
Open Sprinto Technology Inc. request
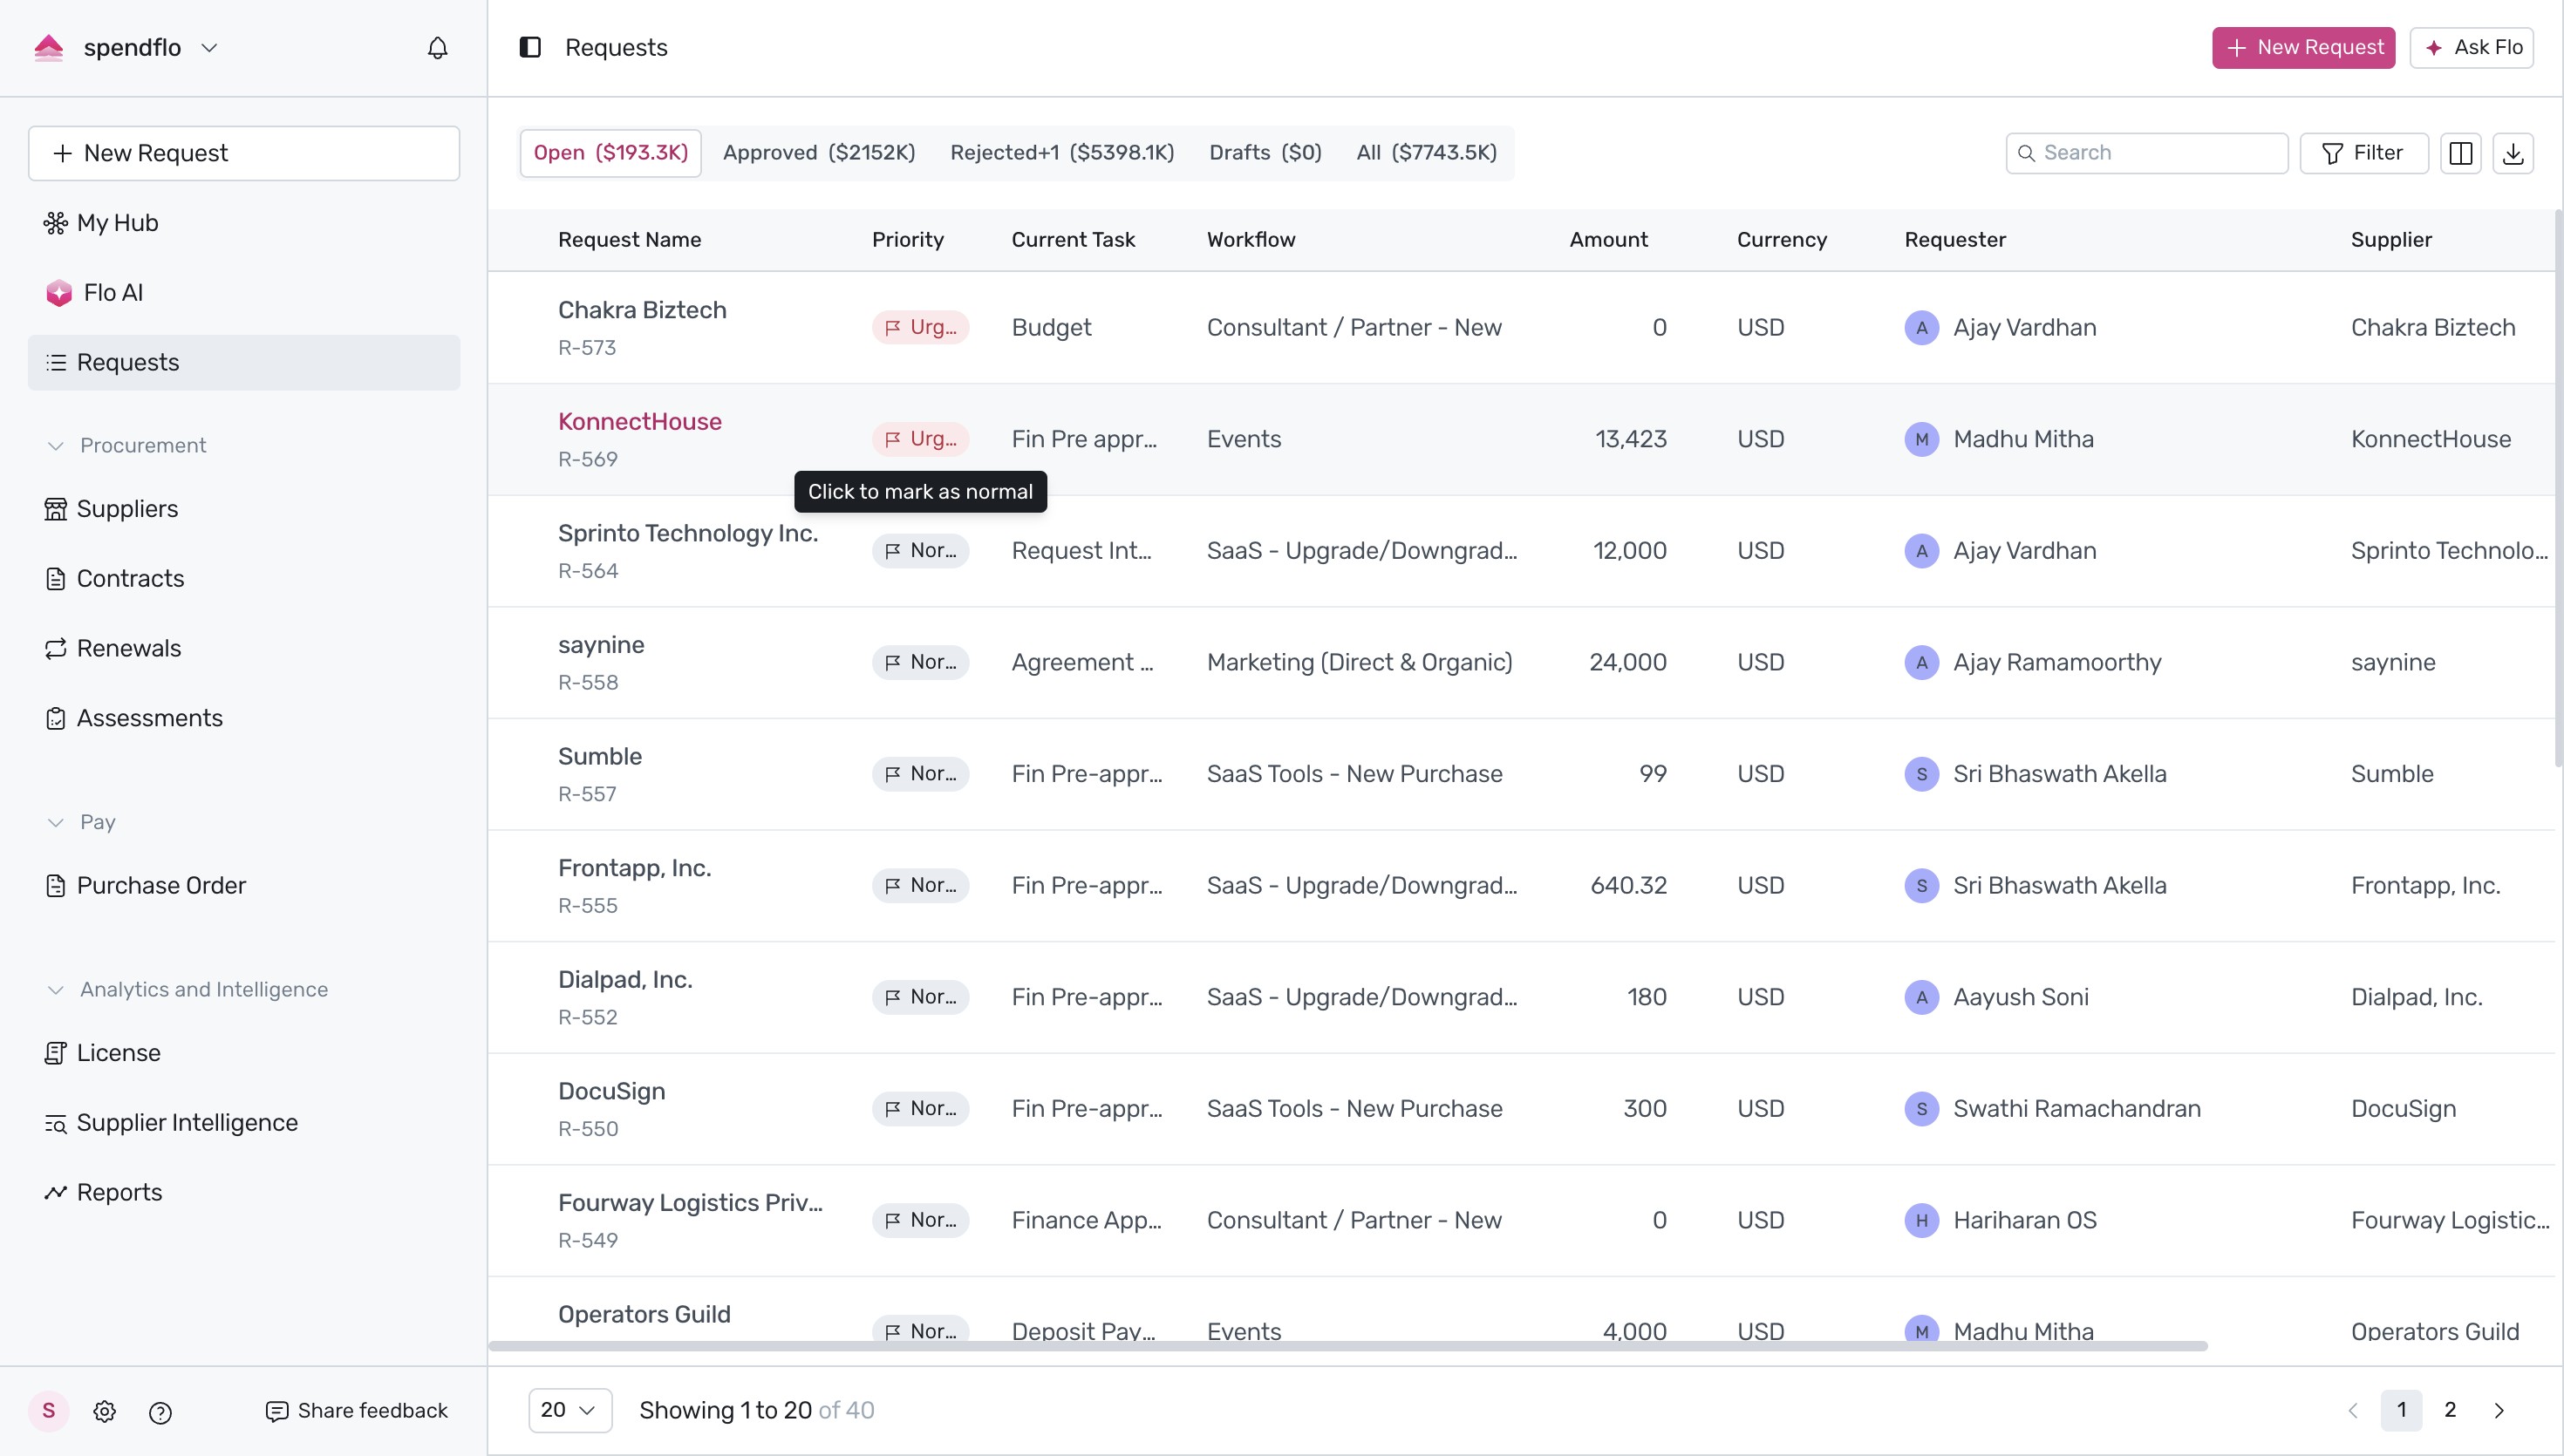[687, 533]
